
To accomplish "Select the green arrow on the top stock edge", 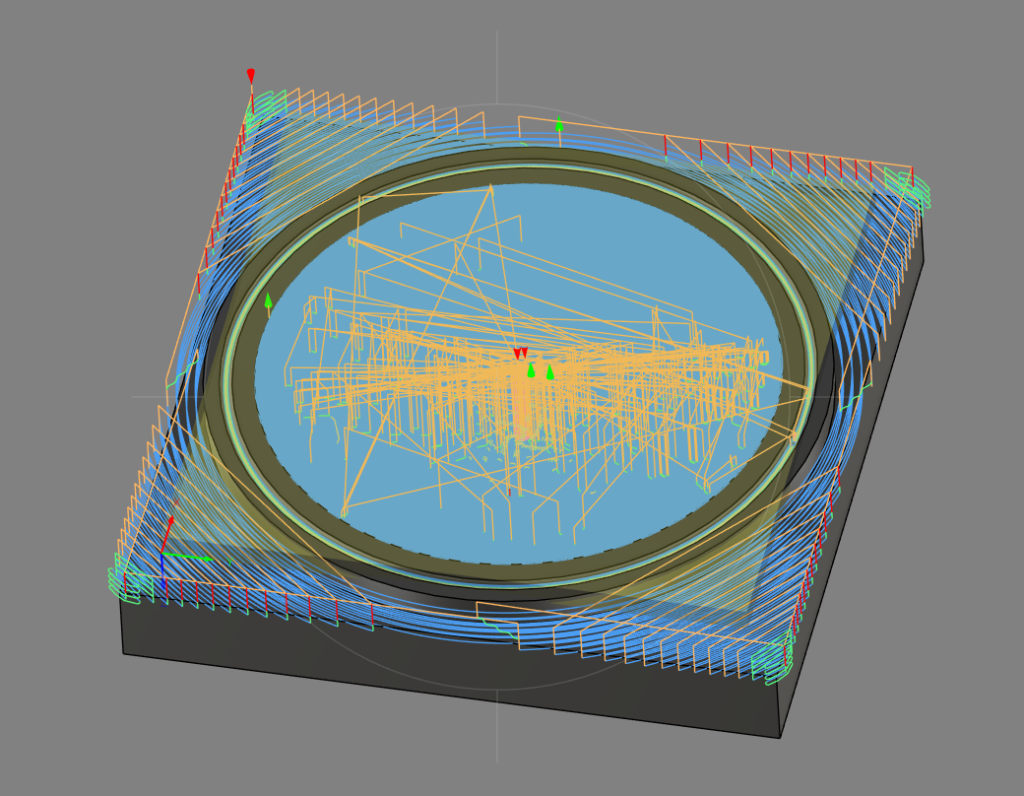I will pos(559,125).
